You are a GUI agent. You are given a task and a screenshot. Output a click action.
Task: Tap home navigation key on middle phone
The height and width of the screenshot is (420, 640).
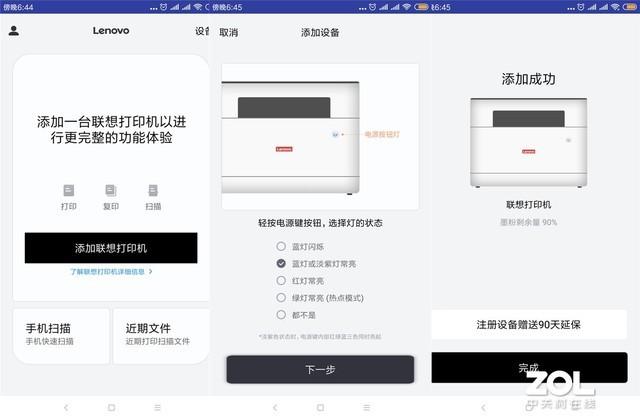click(x=320, y=407)
